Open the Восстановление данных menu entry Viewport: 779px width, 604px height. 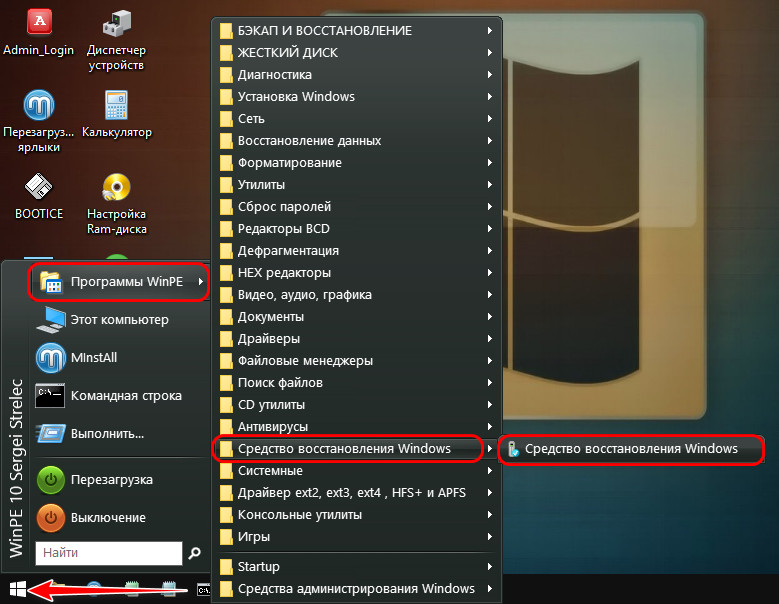click(x=357, y=141)
